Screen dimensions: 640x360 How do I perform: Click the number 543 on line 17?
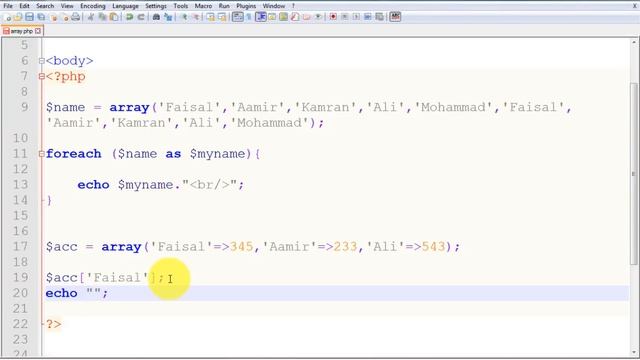tap(433, 247)
